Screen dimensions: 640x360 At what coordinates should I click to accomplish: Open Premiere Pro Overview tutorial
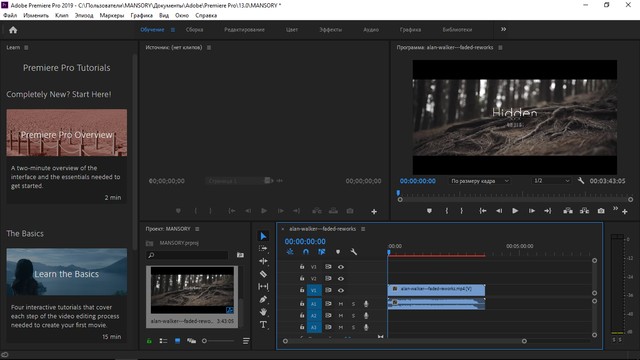[x=67, y=133]
